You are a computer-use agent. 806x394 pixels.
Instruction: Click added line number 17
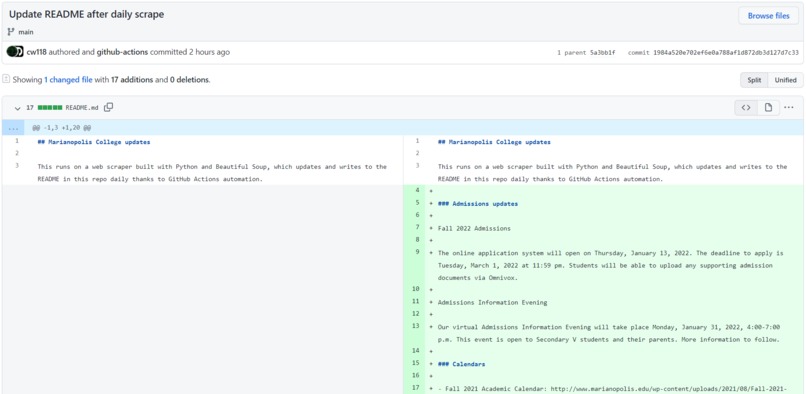click(x=416, y=389)
